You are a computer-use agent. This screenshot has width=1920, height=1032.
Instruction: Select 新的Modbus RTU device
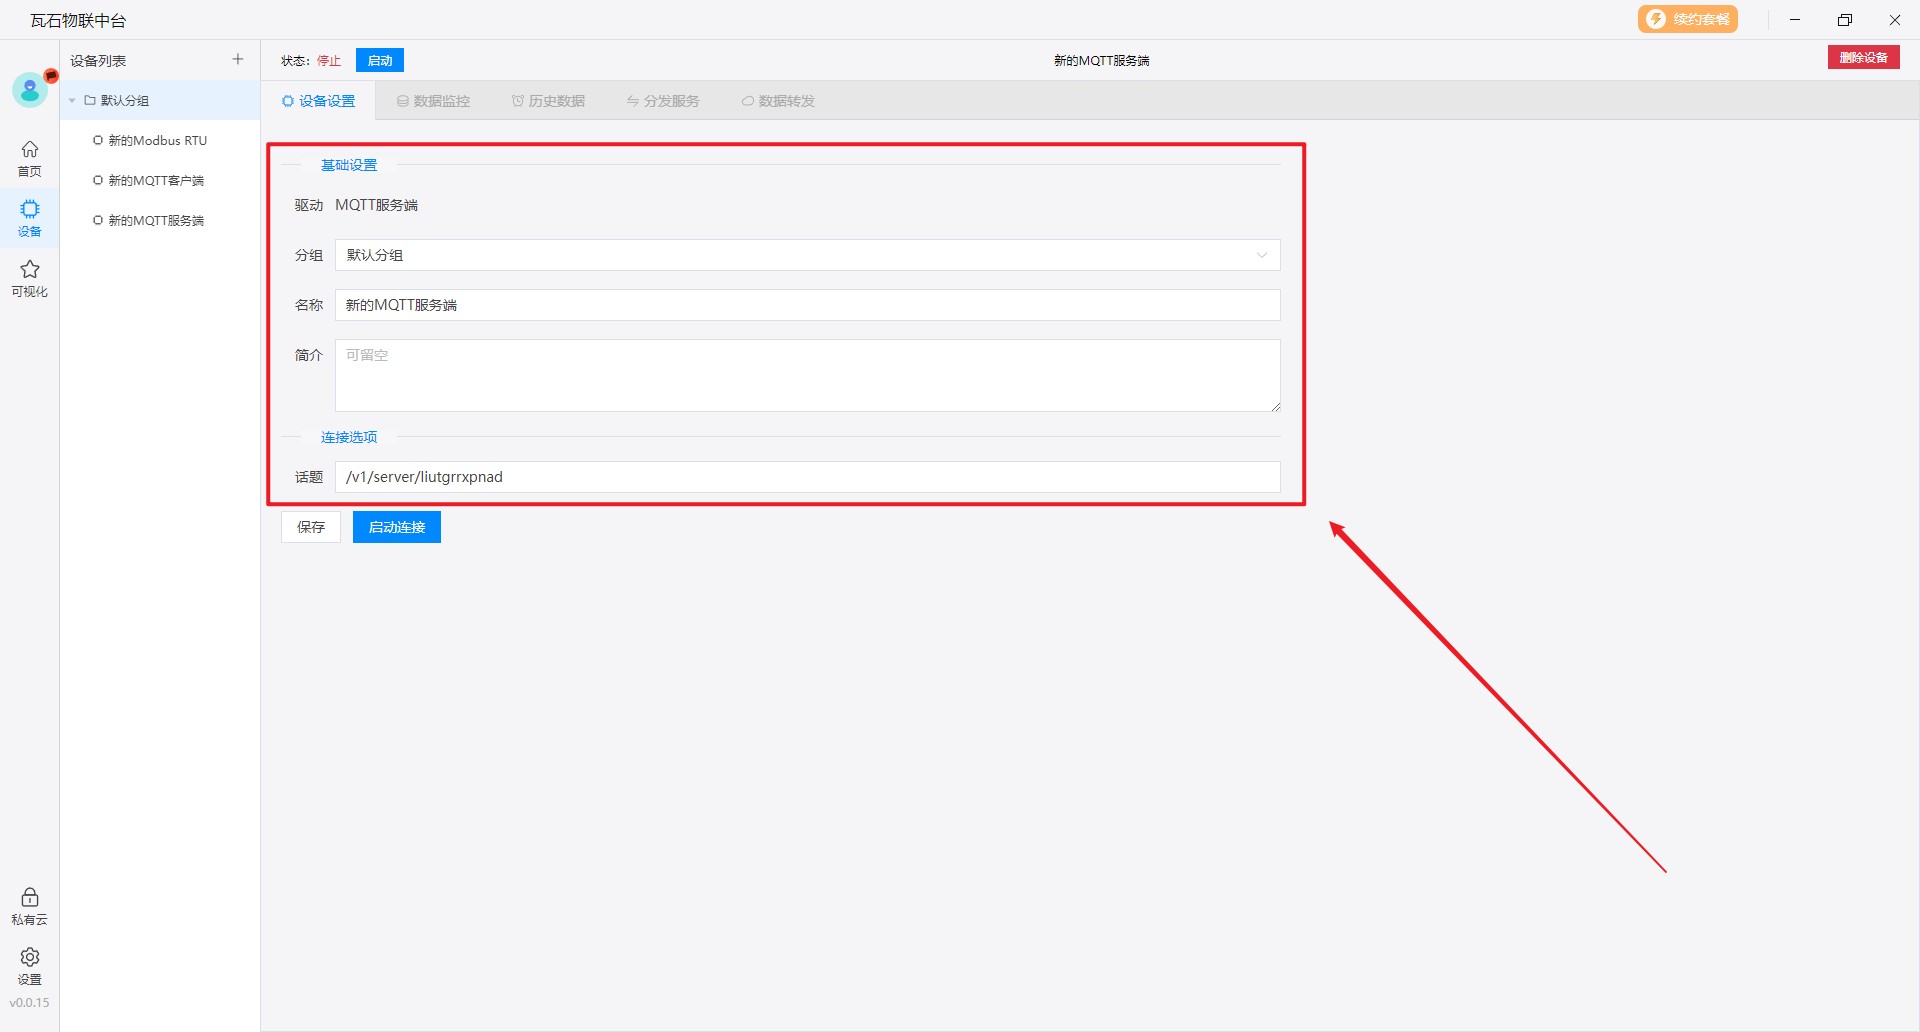pyautogui.click(x=157, y=141)
